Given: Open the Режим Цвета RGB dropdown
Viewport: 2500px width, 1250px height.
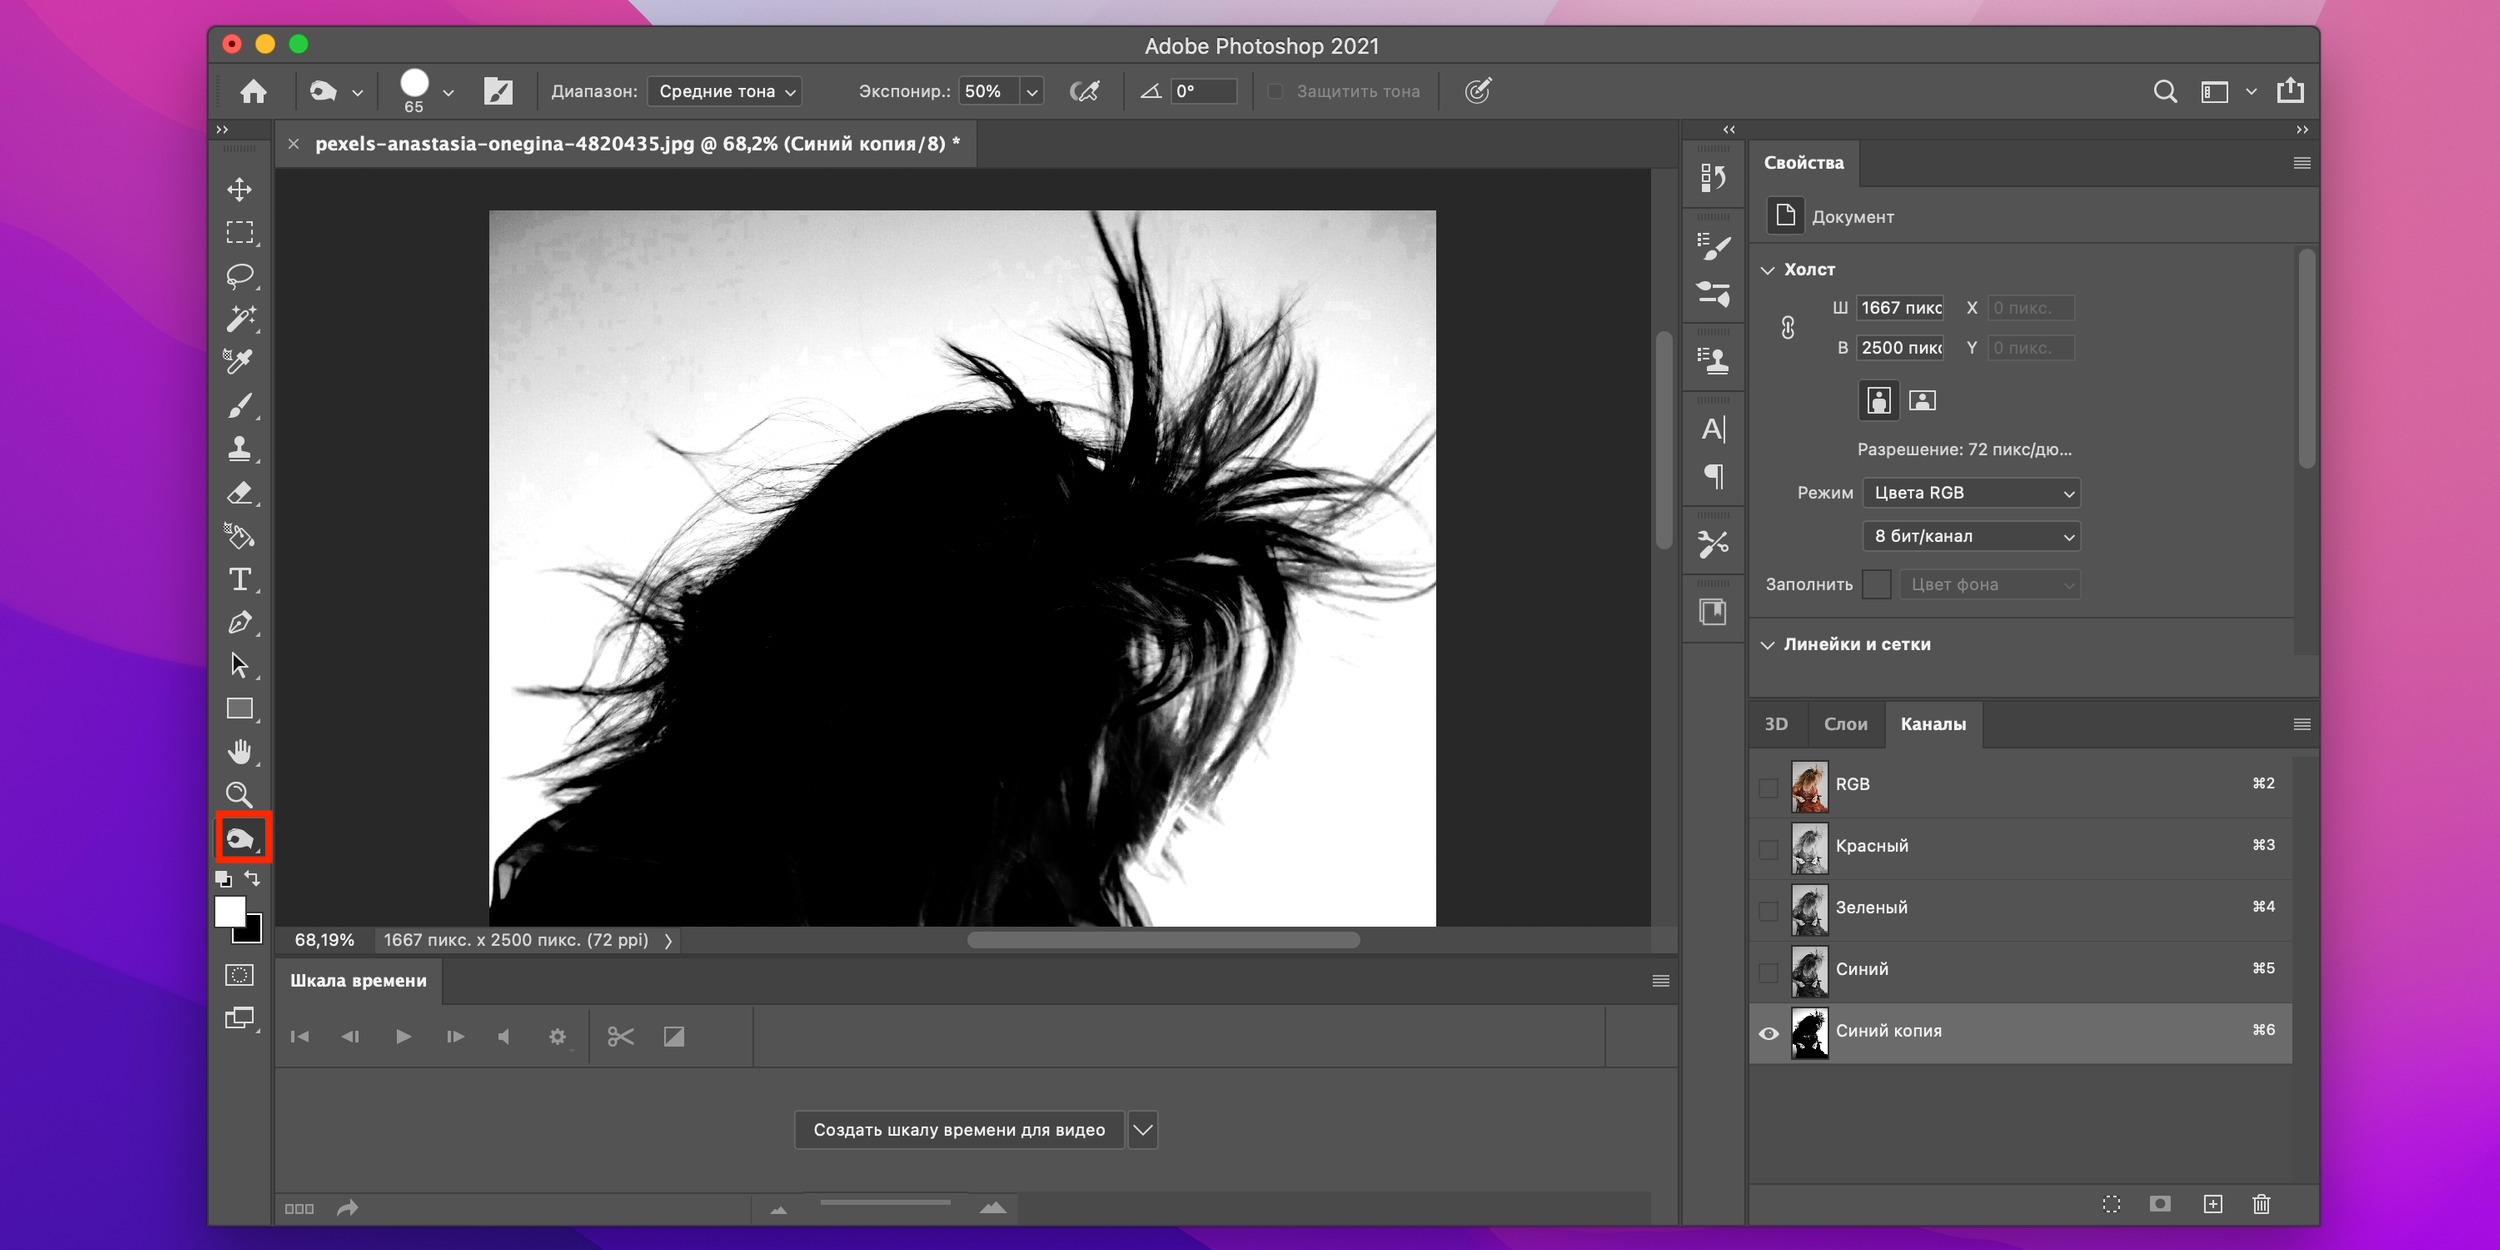Looking at the screenshot, I should 1971,493.
